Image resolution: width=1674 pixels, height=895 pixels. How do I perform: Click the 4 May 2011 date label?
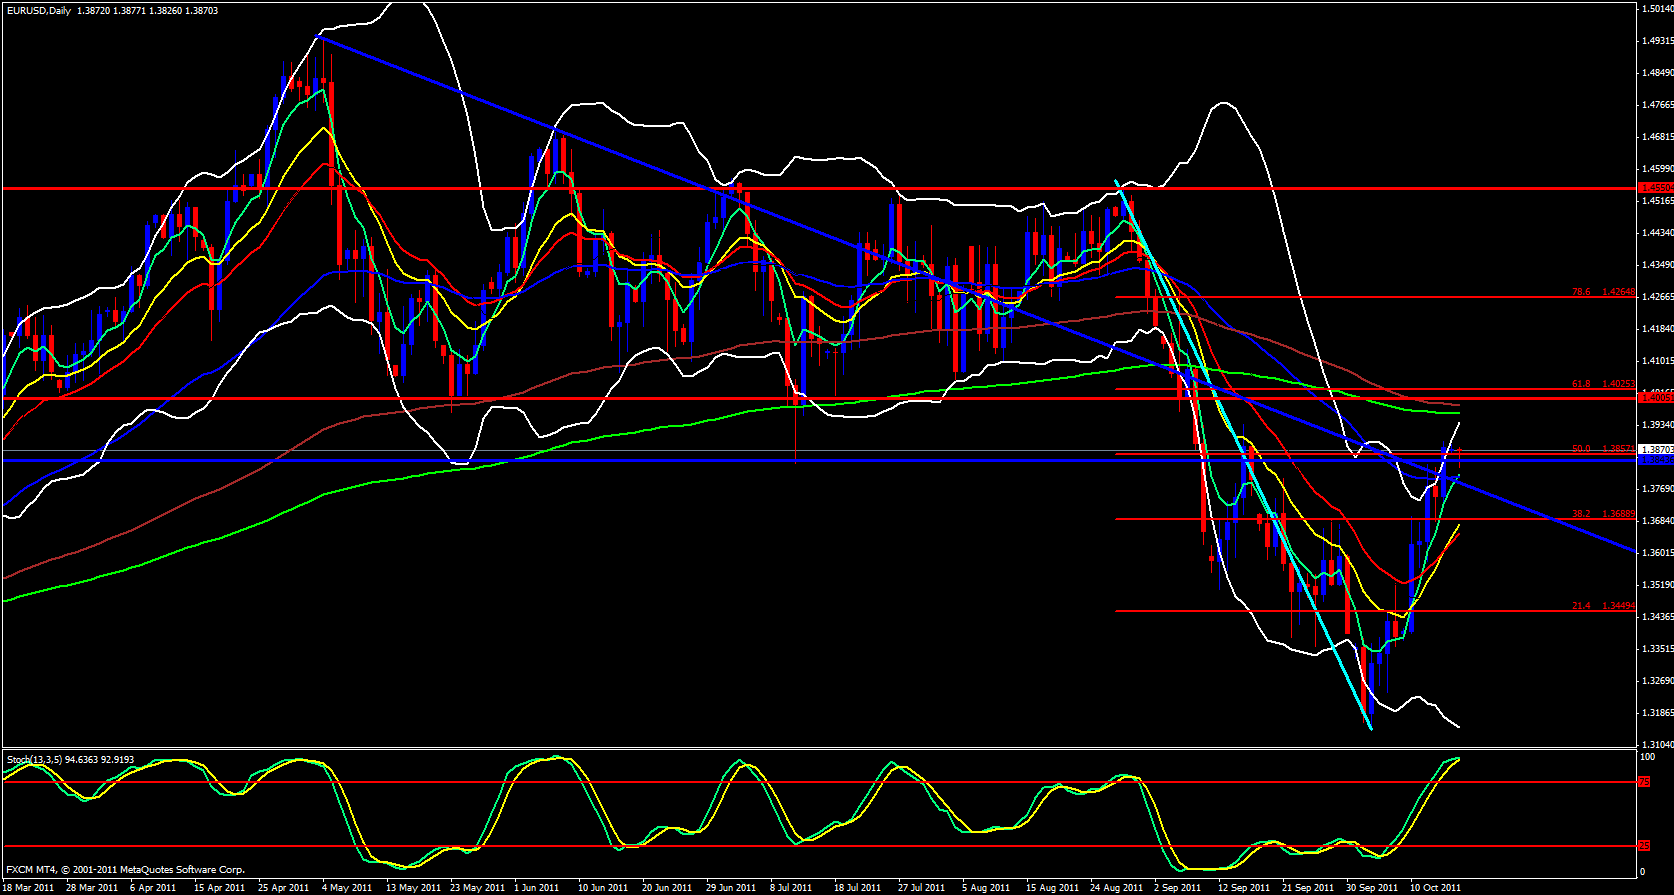tap(346, 887)
